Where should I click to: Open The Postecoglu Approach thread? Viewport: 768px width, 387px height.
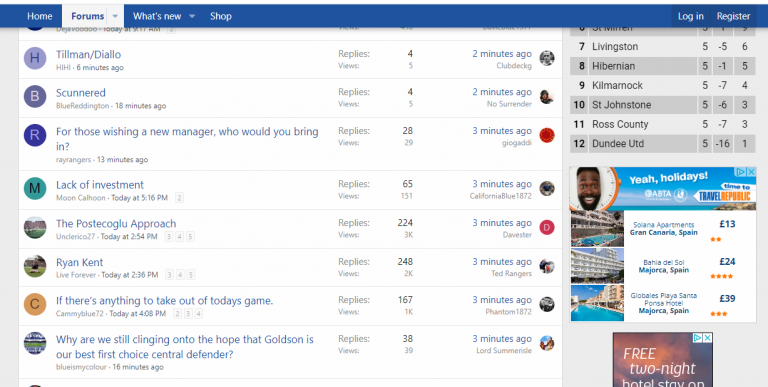click(116, 224)
